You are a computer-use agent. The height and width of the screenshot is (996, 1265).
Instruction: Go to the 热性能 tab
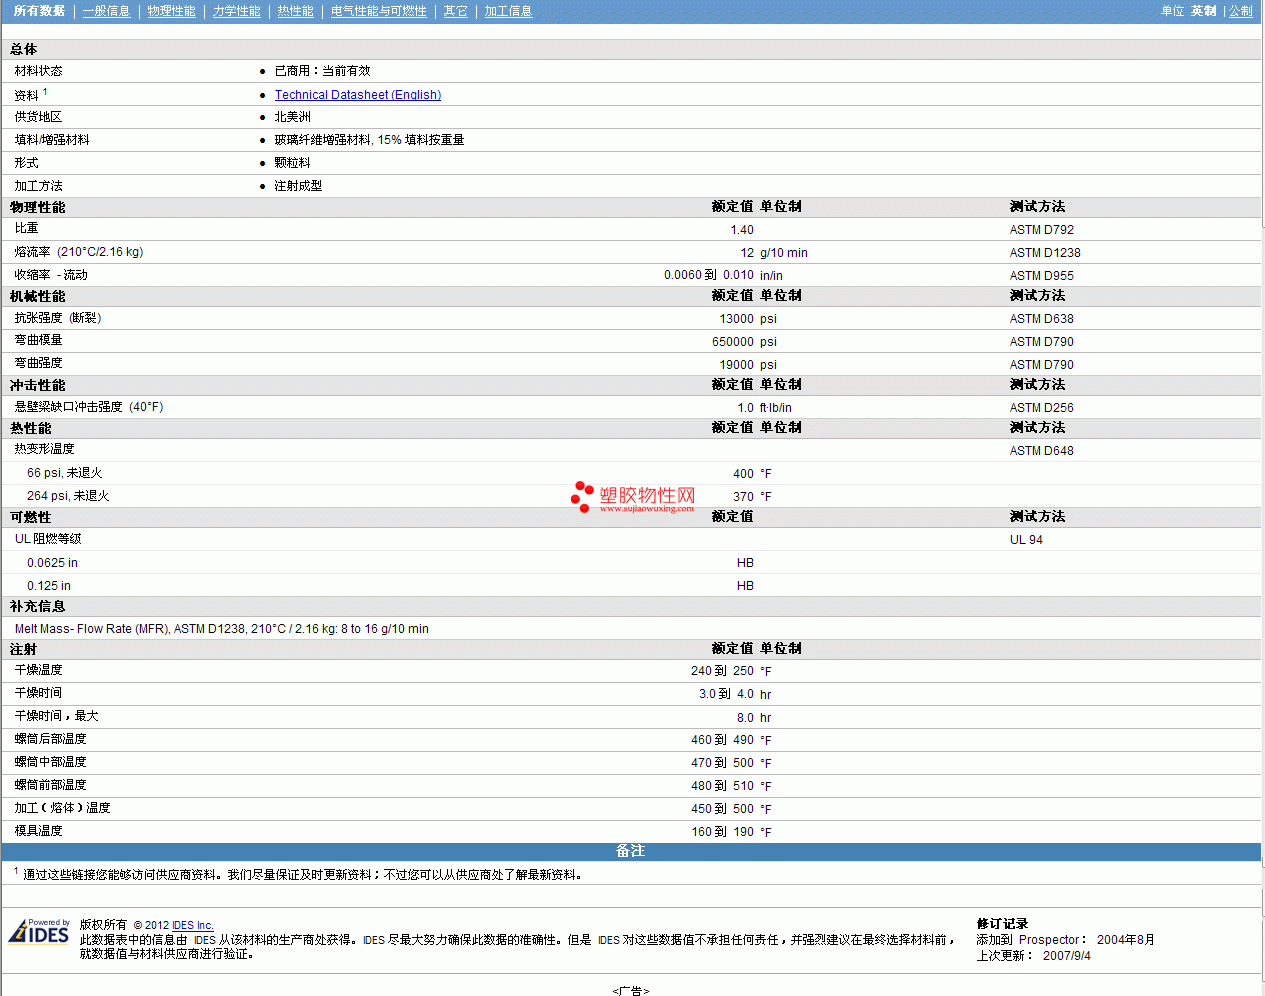tap(295, 11)
